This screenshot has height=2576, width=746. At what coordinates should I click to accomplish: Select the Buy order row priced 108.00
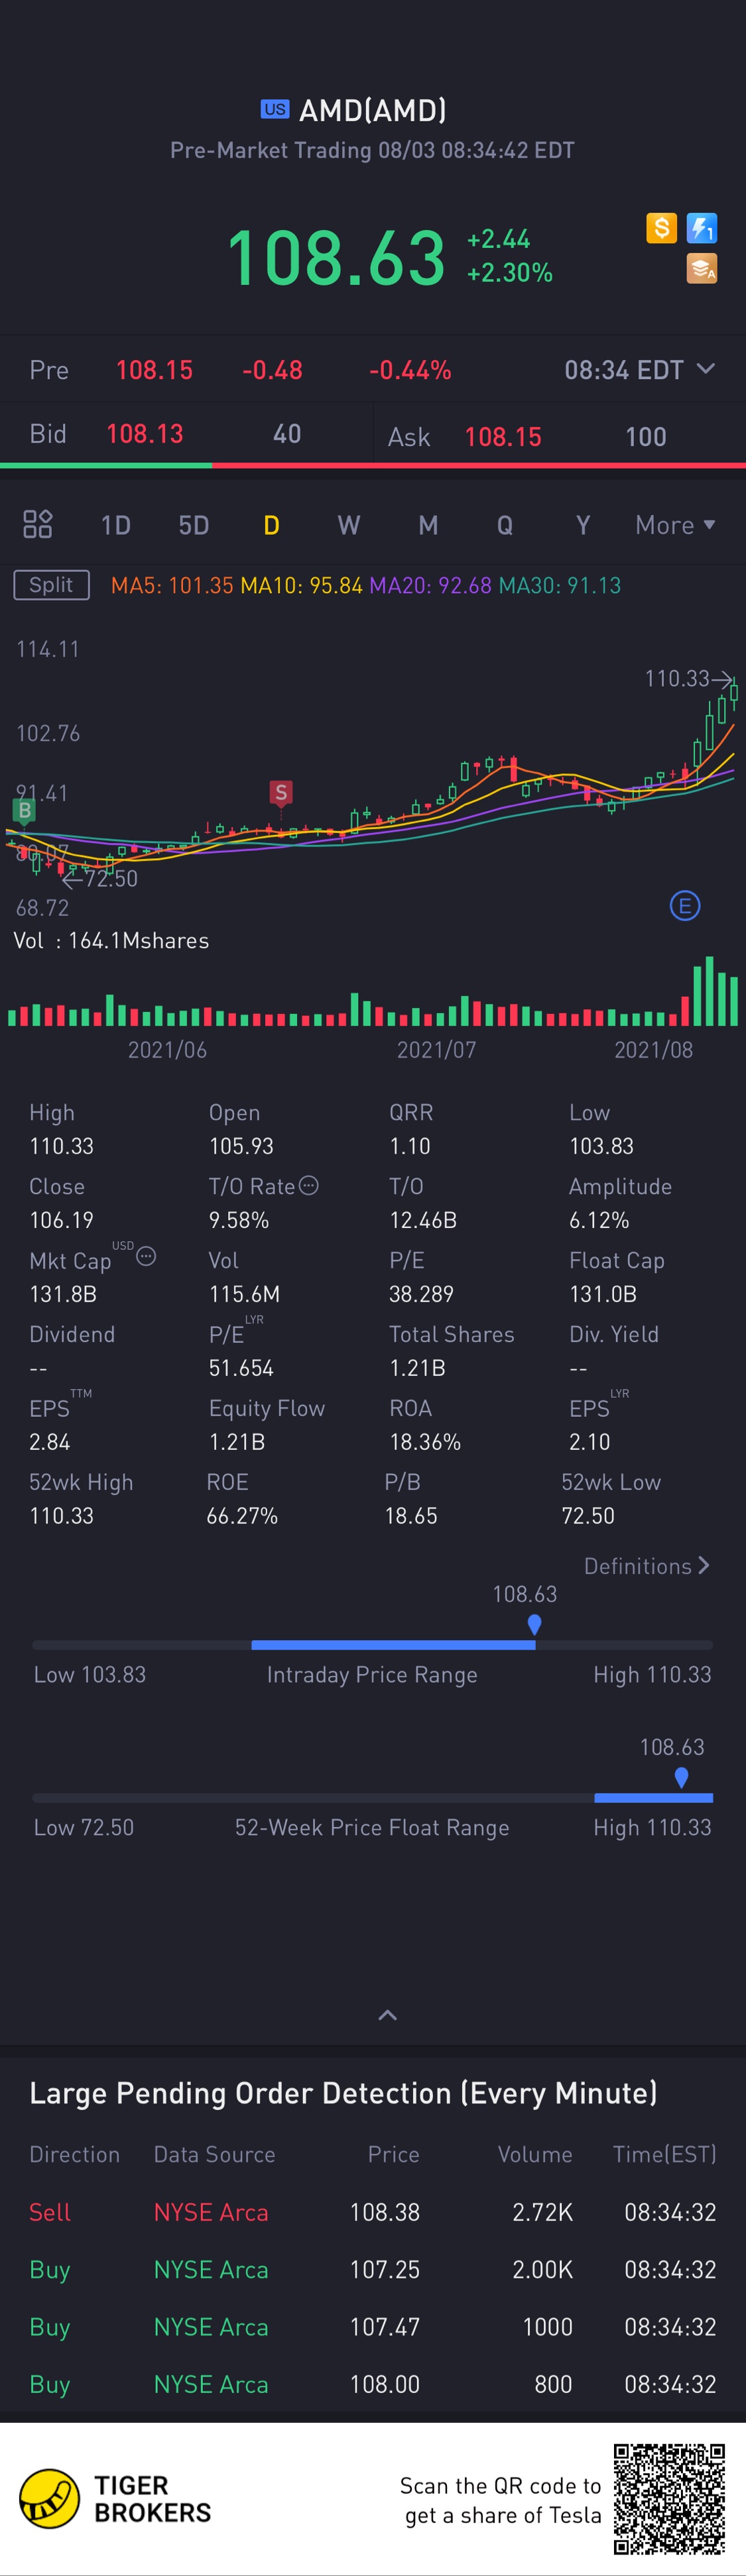[x=373, y=2384]
